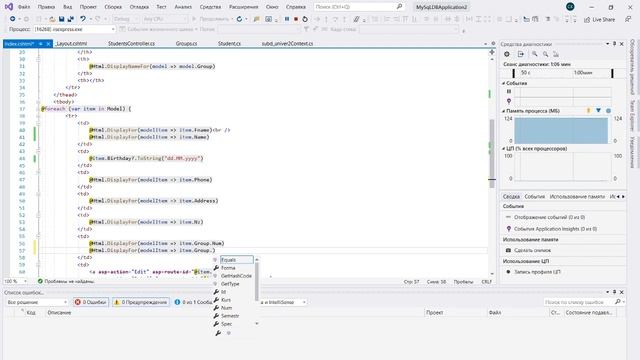Image resolution: width=640 pixels, height=360 pixels.
Task: Click the undo arrow icon
Action: [x=83, y=19]
